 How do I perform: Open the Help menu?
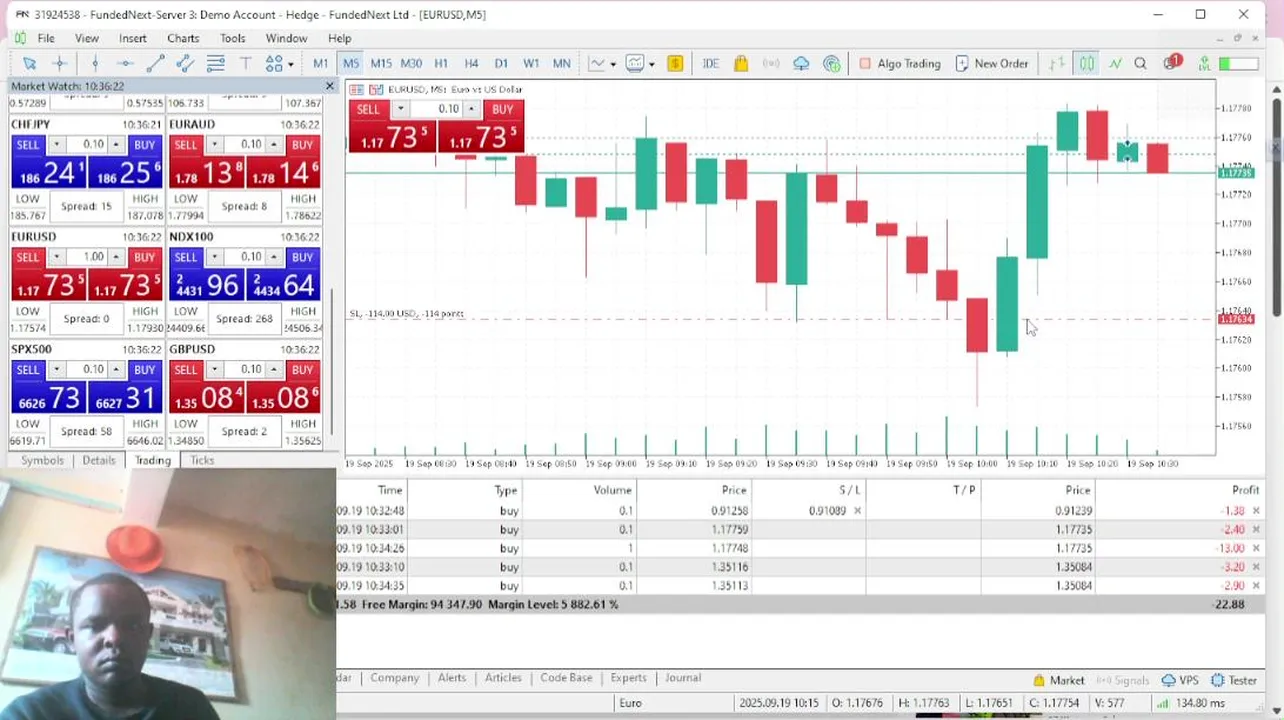coord(340,38)
